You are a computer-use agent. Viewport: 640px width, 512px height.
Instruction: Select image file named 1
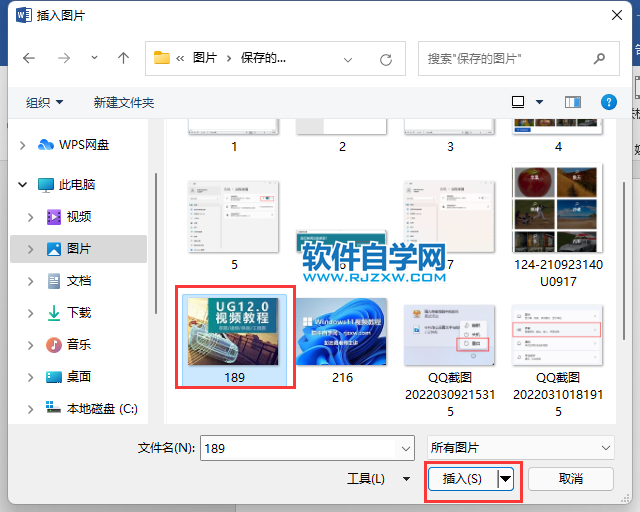point(234,136)
